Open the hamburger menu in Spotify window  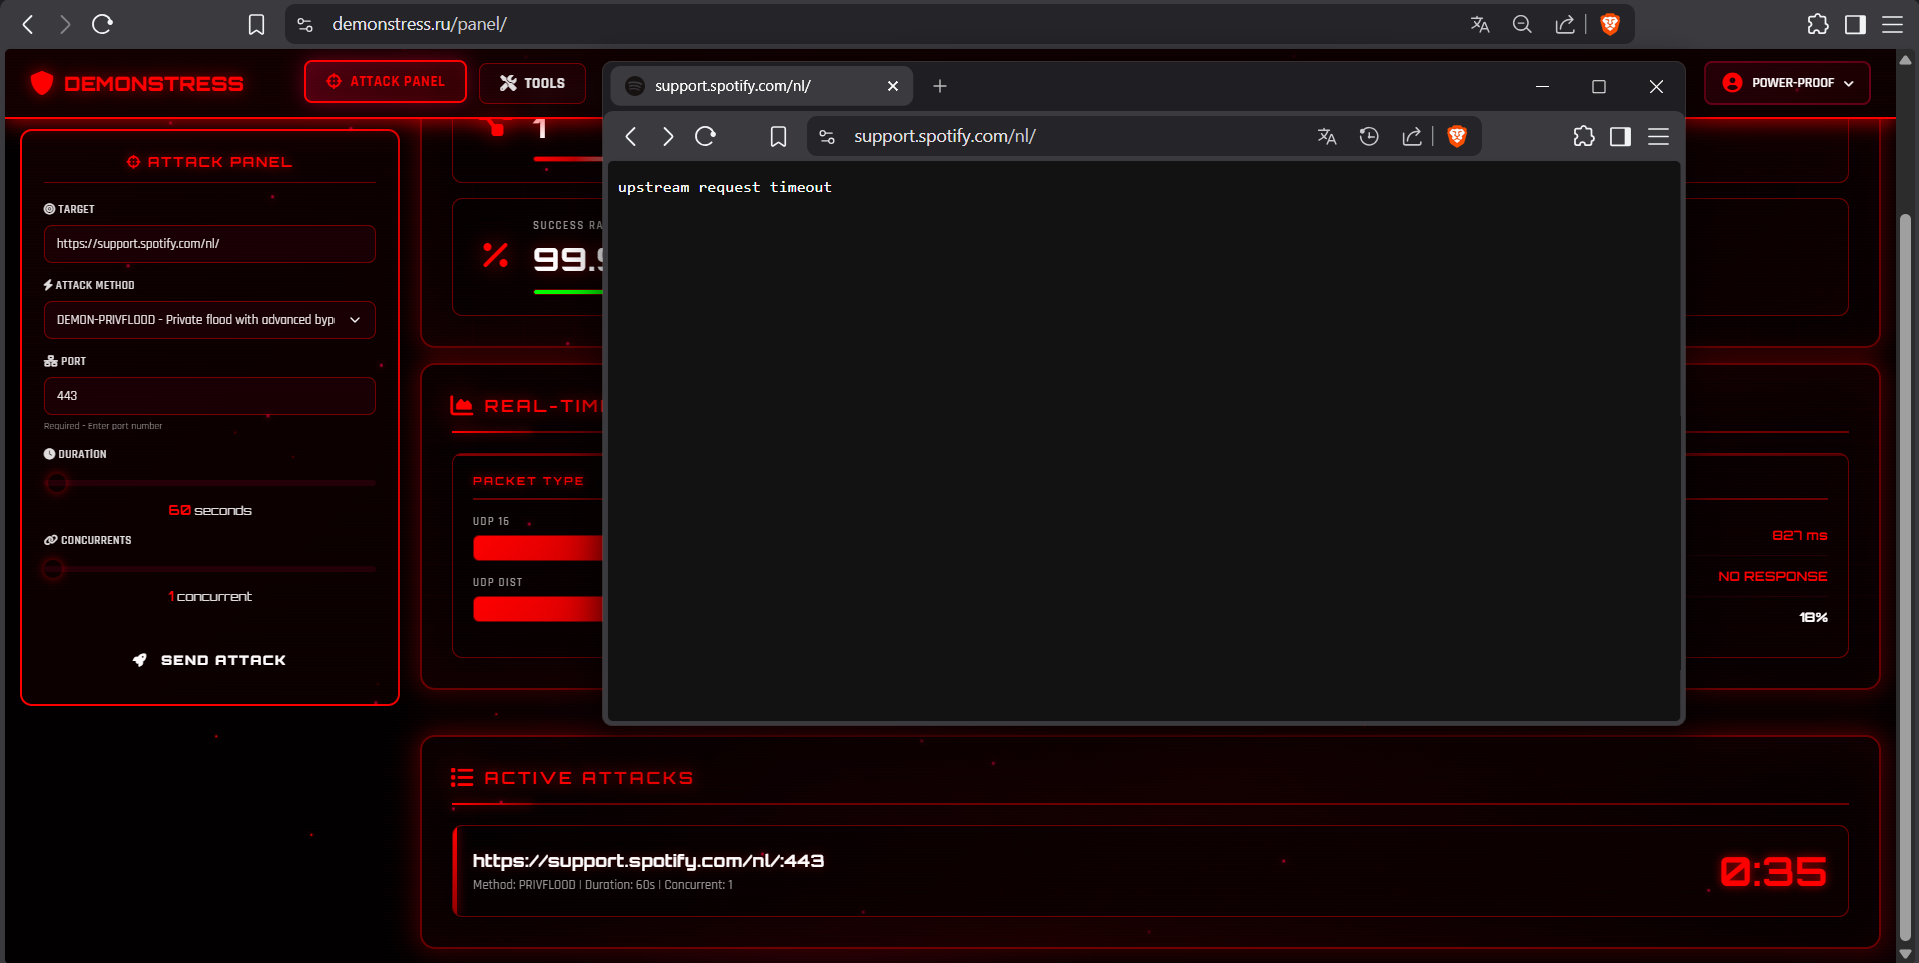point(1658,137)
